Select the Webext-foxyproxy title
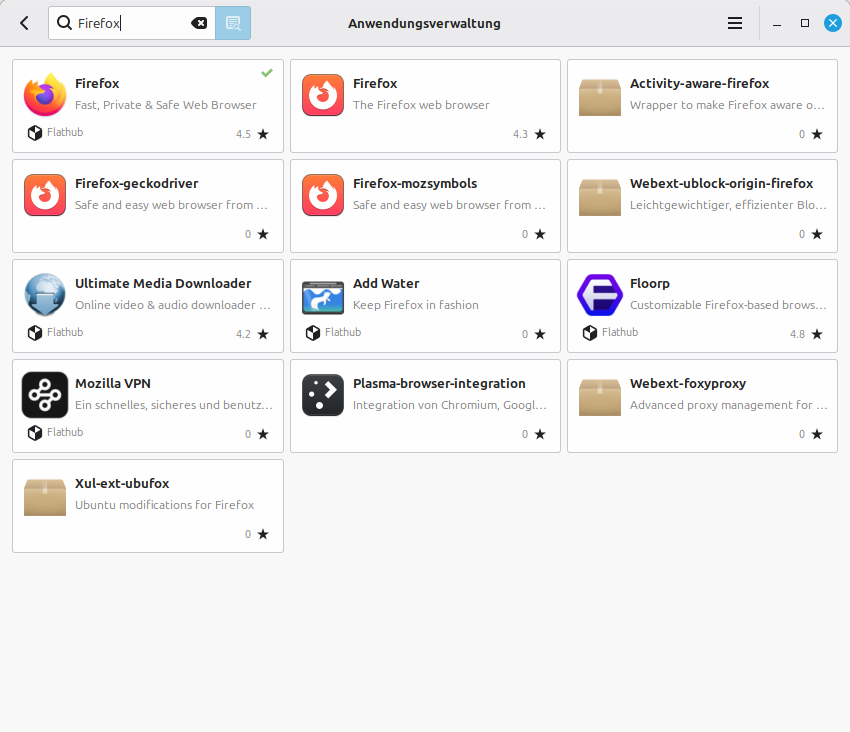Image resolution: width=850 pixels, height=732 pixels. [x=688, y=384]
